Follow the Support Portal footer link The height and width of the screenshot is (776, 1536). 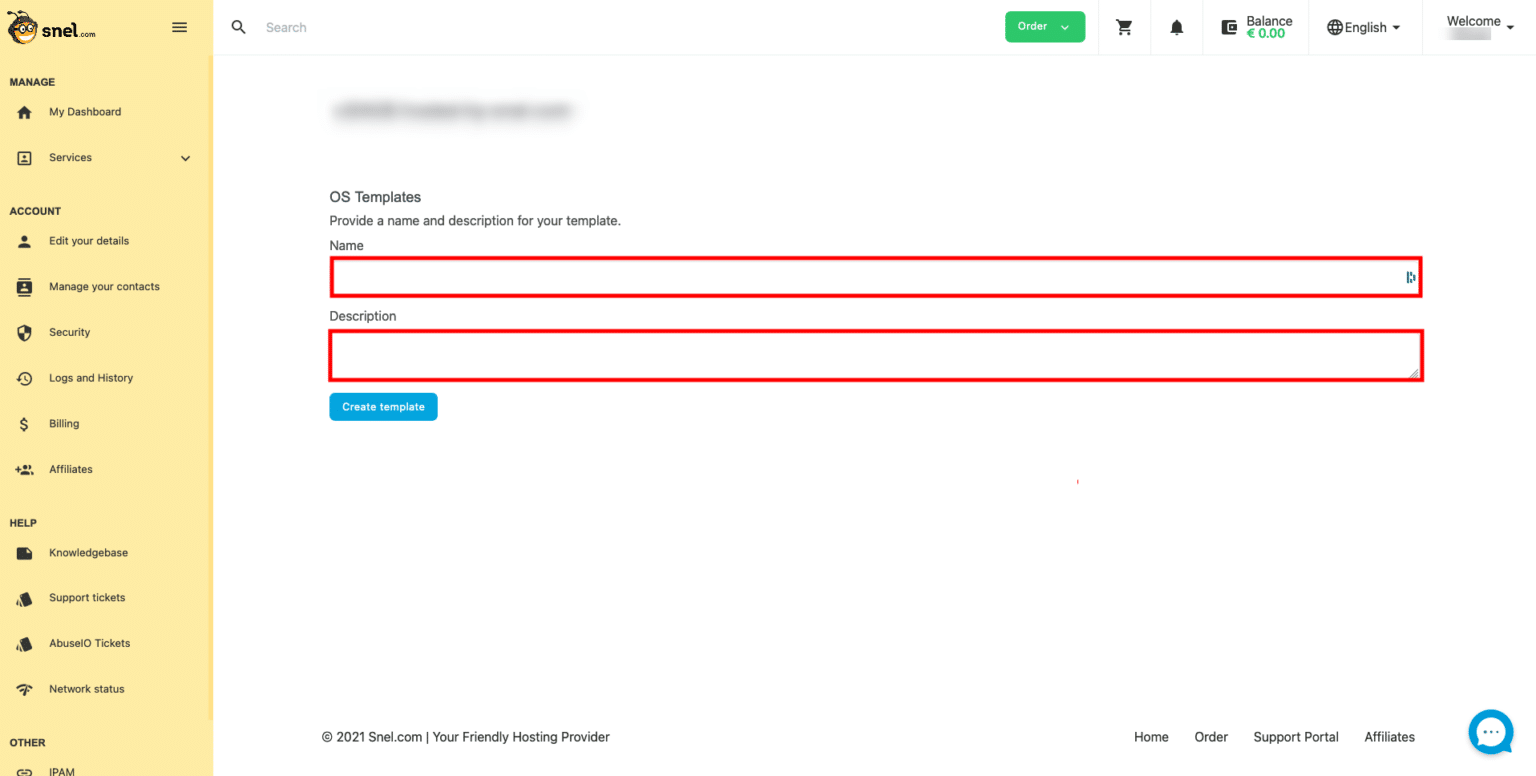point(1295,737)
